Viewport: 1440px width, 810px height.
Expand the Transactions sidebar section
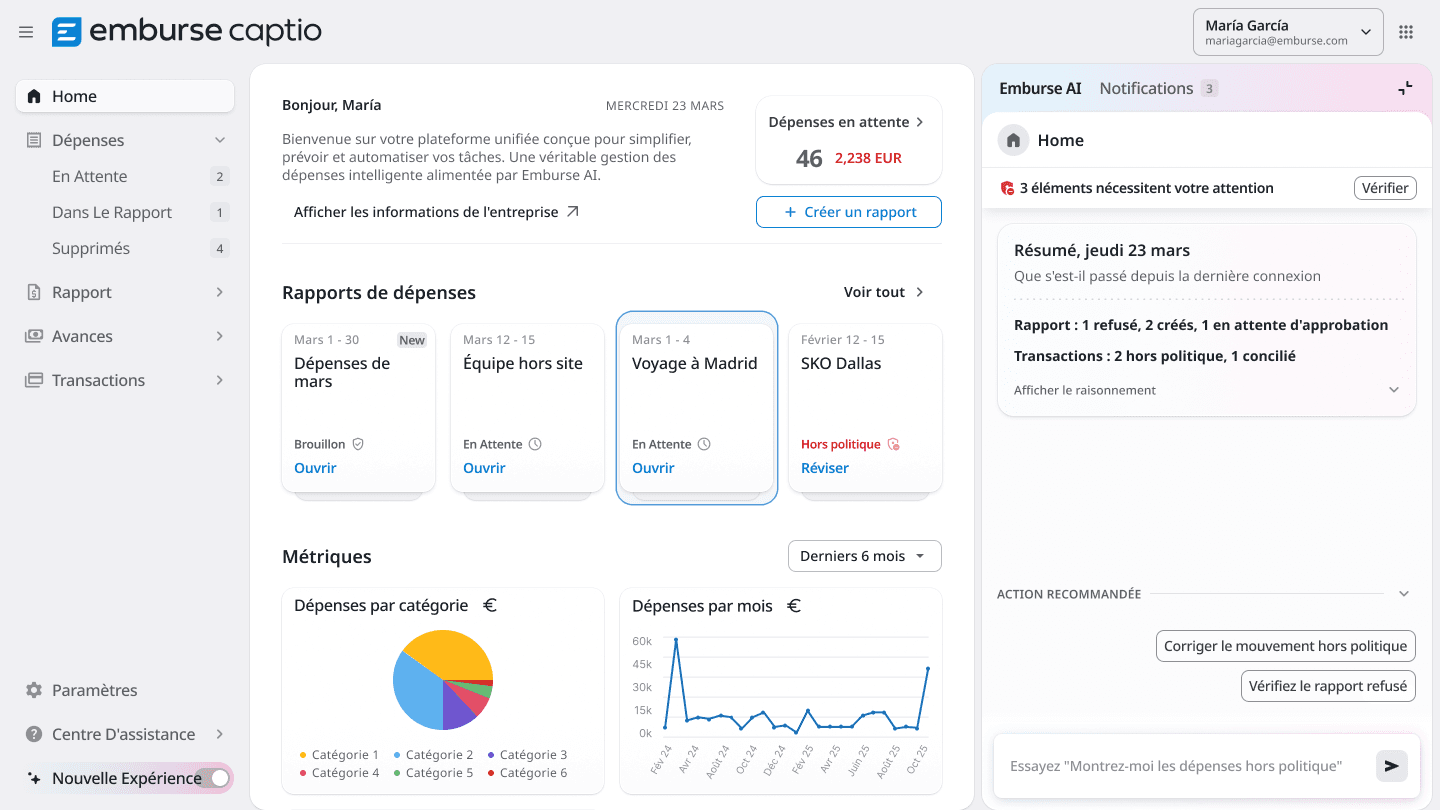coord(220,380)
